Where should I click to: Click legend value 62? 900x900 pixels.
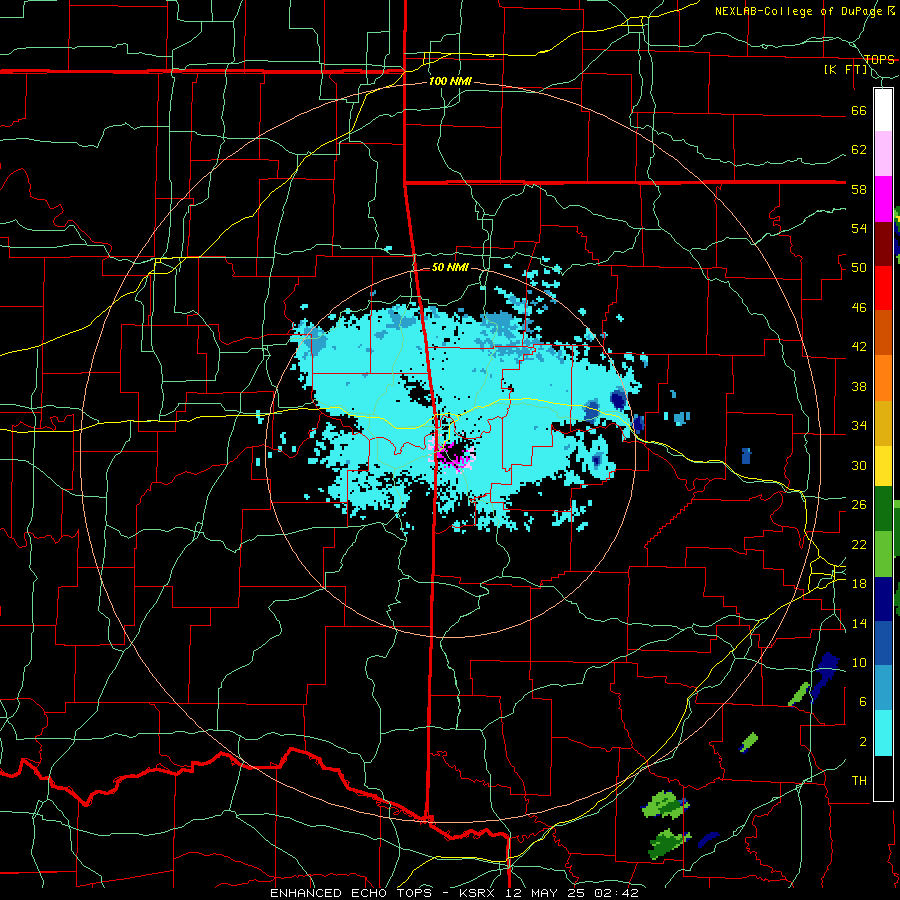(x=859, y=150)
